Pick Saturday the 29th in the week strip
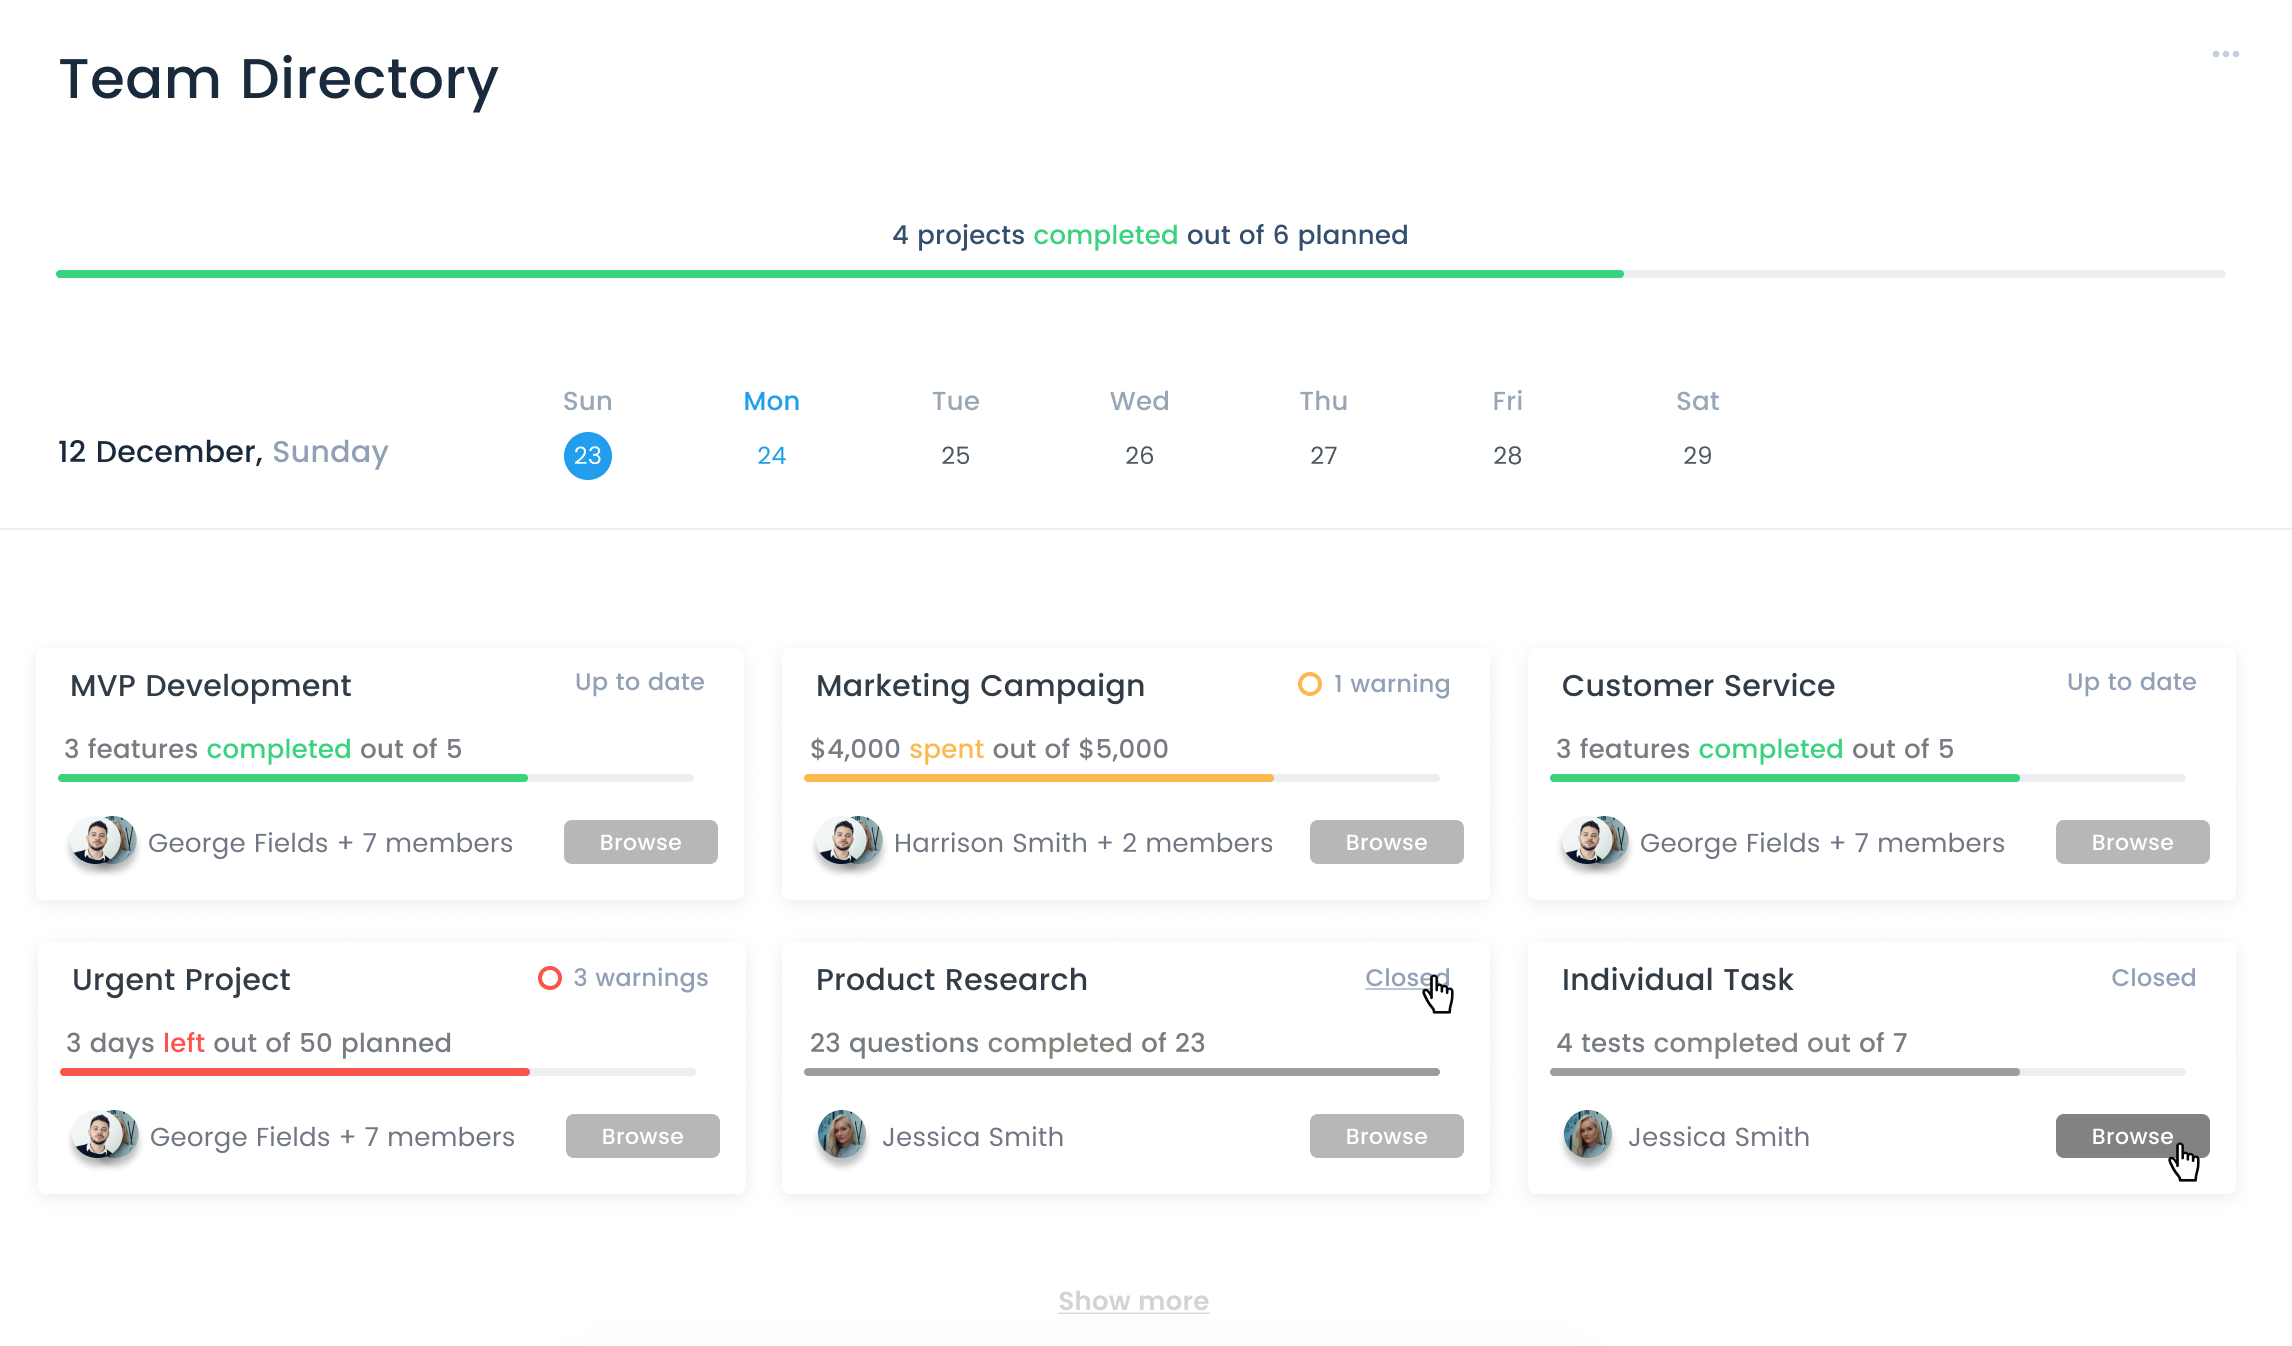 [1697, 456]
